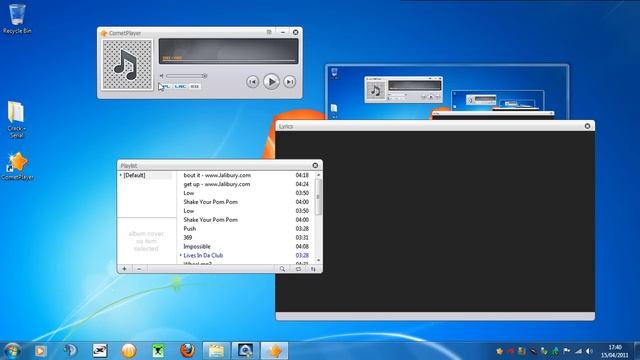Open the orange media player taskbar icon
The width and height of the screenshot is (640, 360).
pyautogui.click(x=40, y=351)
